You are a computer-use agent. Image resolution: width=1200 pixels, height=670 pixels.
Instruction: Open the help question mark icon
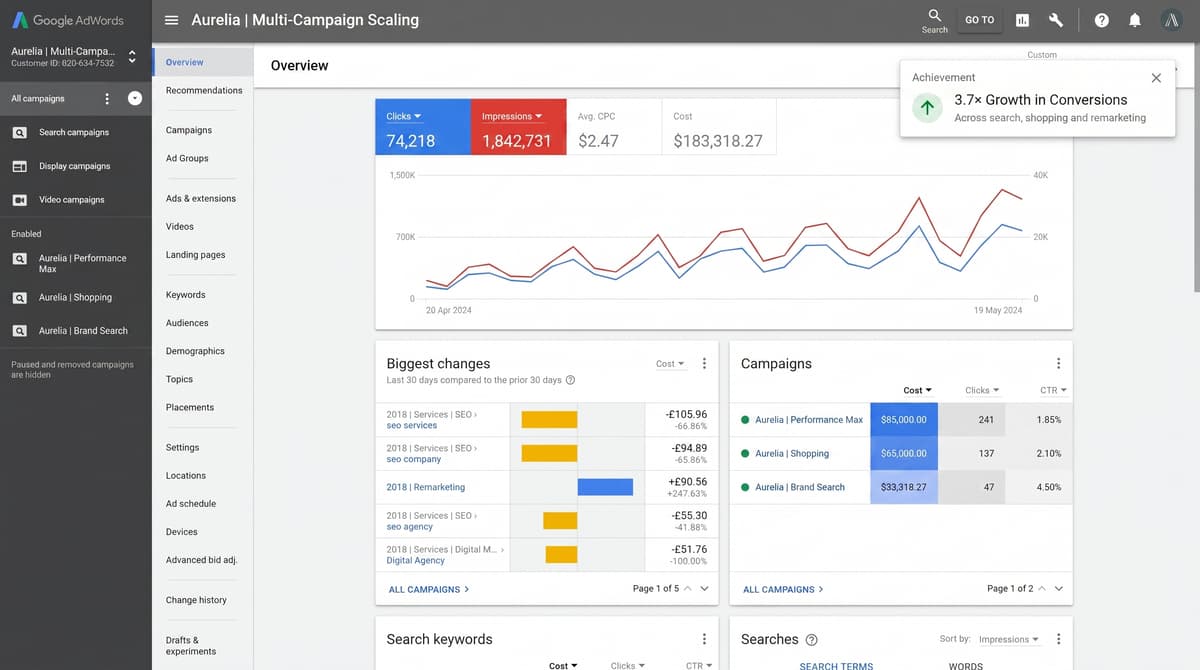1101,20
